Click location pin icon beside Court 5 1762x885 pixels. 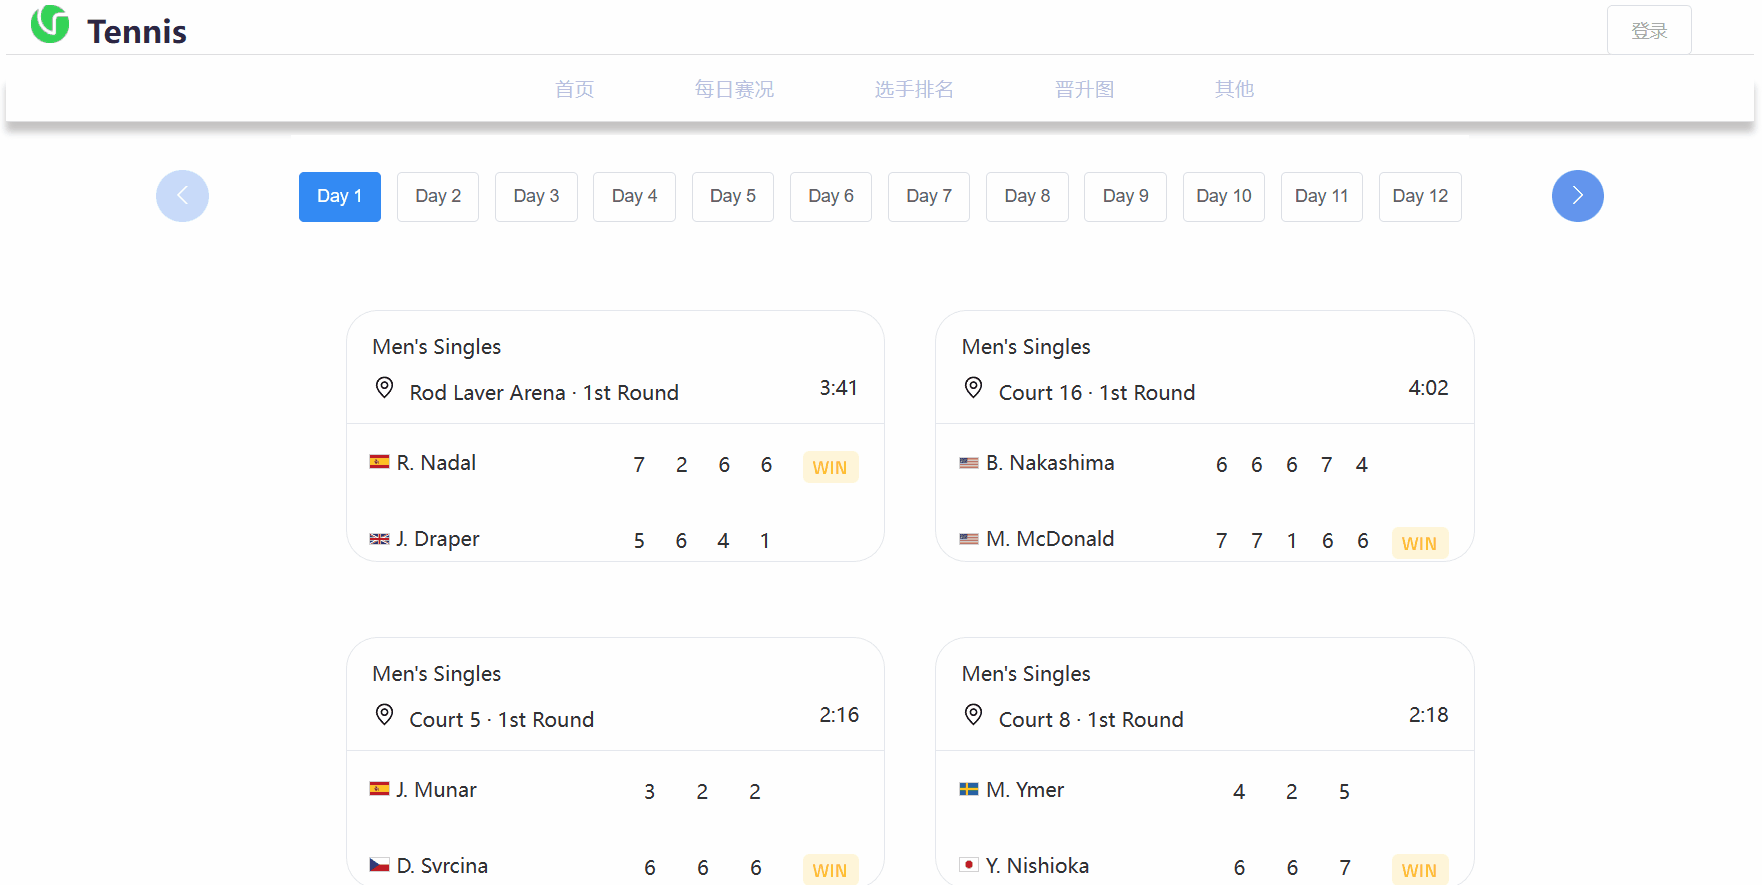coord(384,715)
